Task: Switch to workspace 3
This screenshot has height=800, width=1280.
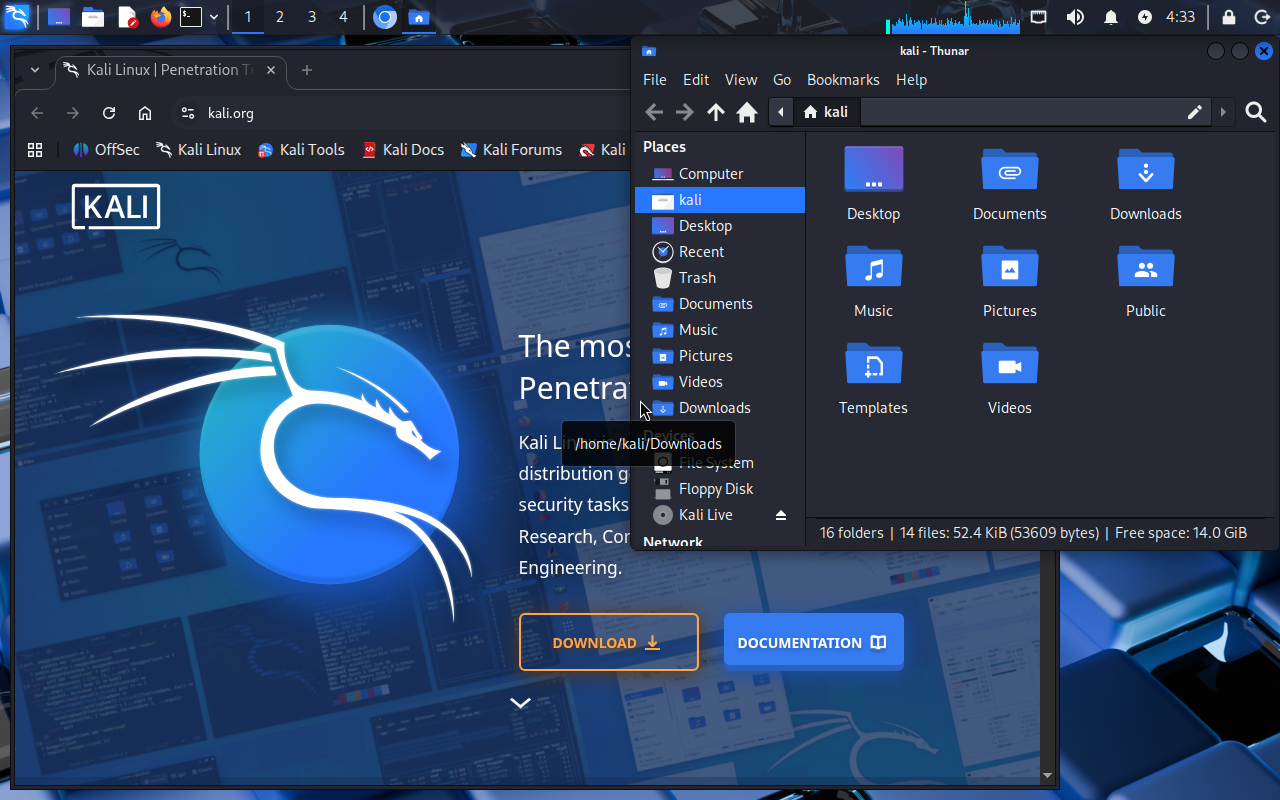Action: (312, 17)
